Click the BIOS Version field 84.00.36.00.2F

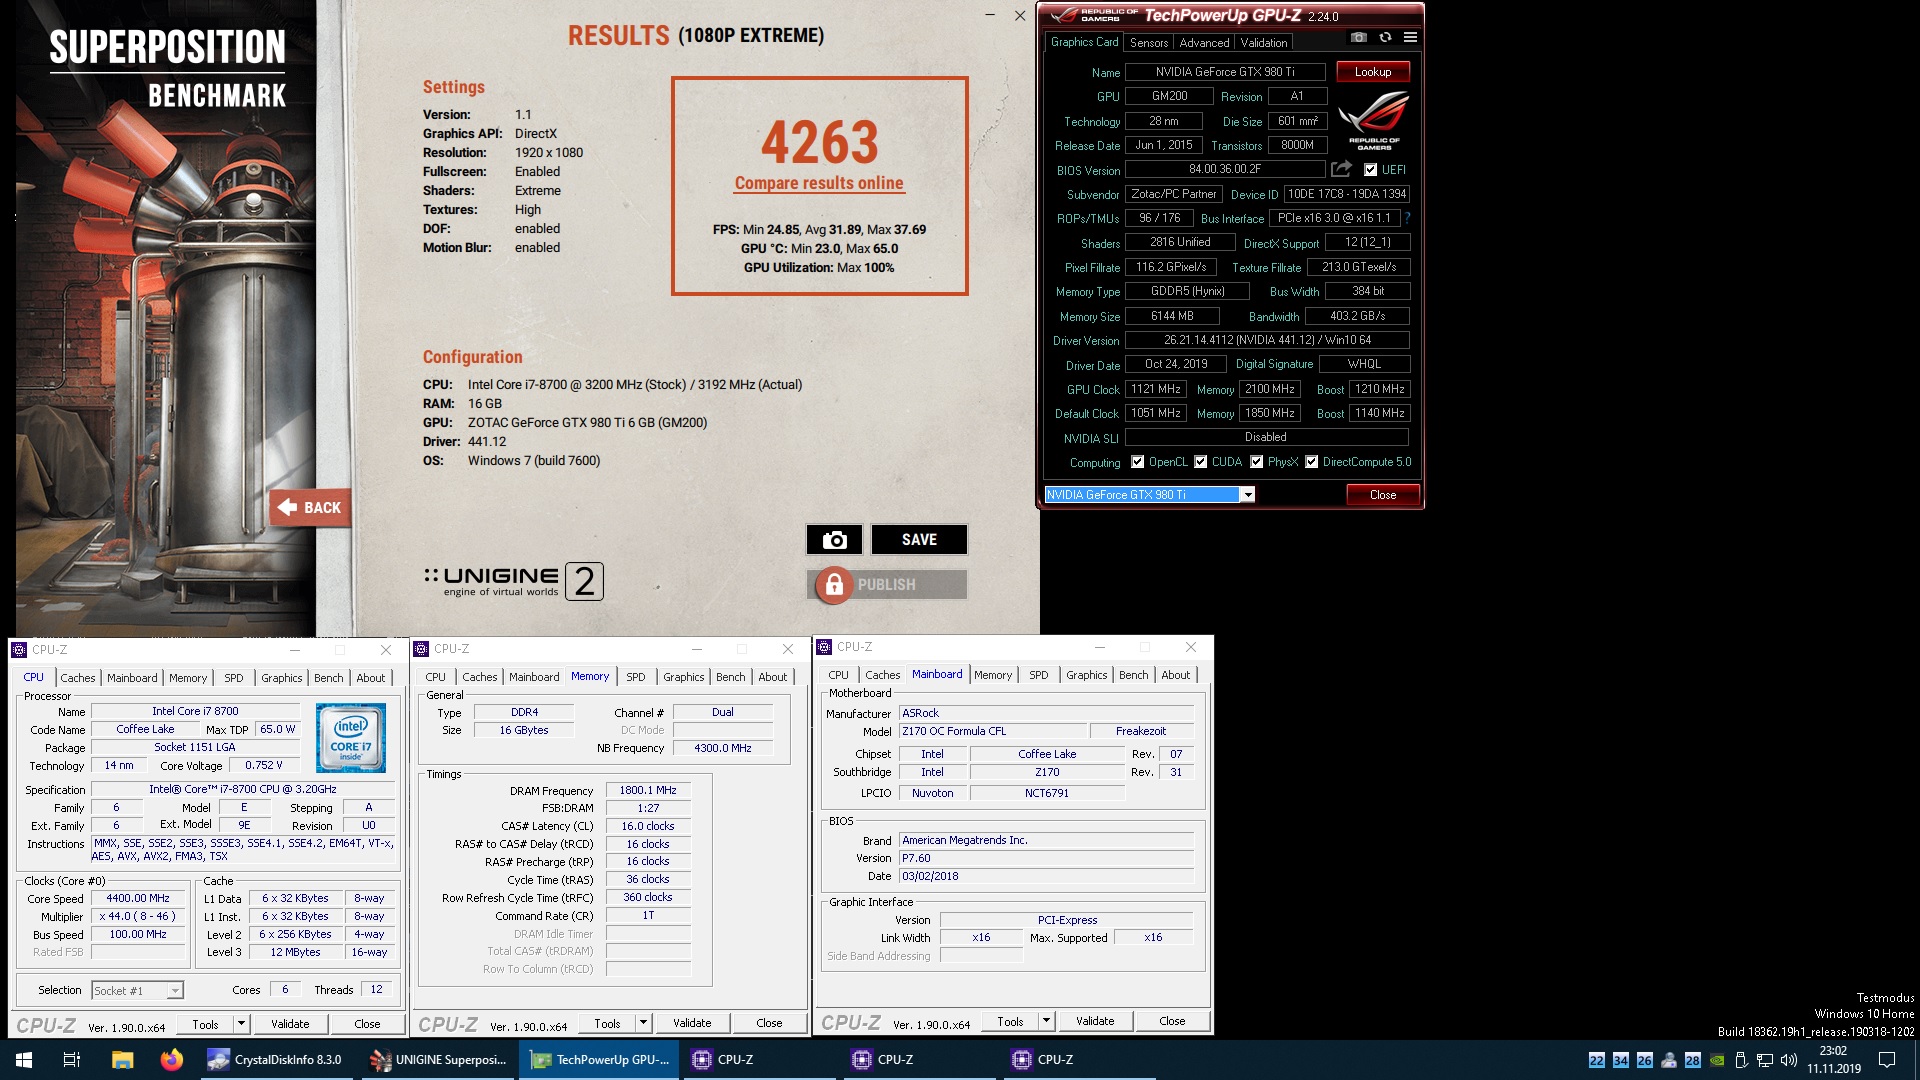point(1225,170)
